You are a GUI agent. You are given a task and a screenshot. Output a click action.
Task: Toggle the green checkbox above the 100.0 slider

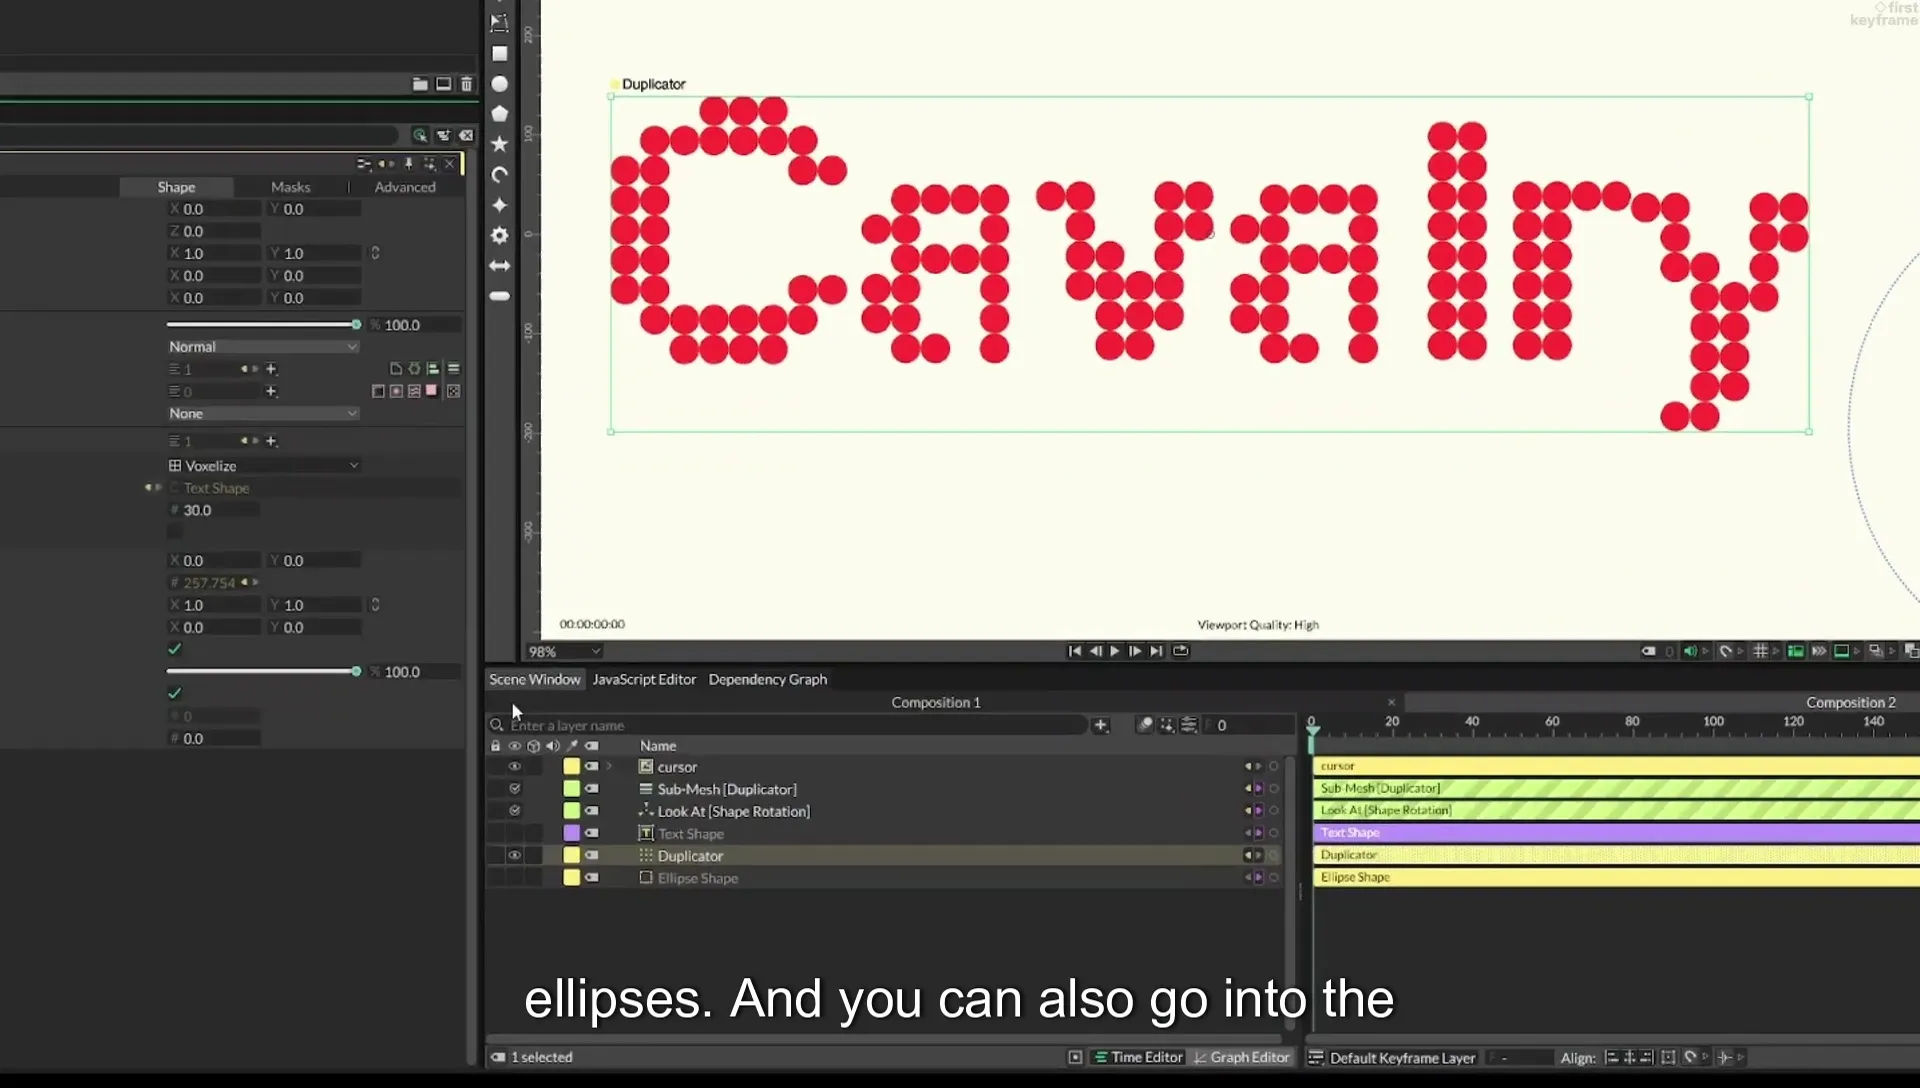pyautogui.click(x=175, y=649)
